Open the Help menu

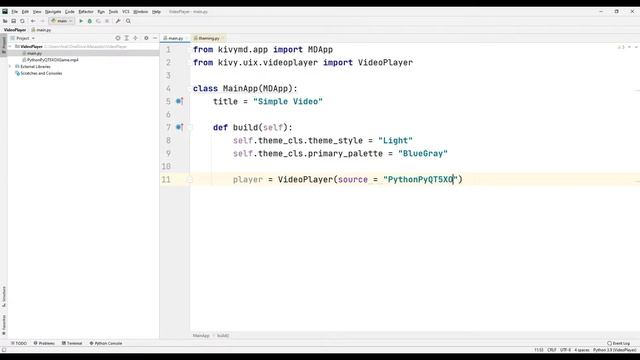156,12
